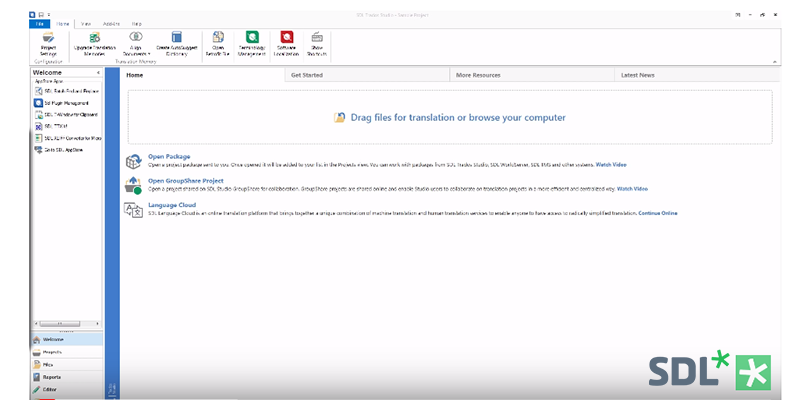Collapse the Welcome navigation pane
This screenshot has height=400, width=800.
pos(97,73)
